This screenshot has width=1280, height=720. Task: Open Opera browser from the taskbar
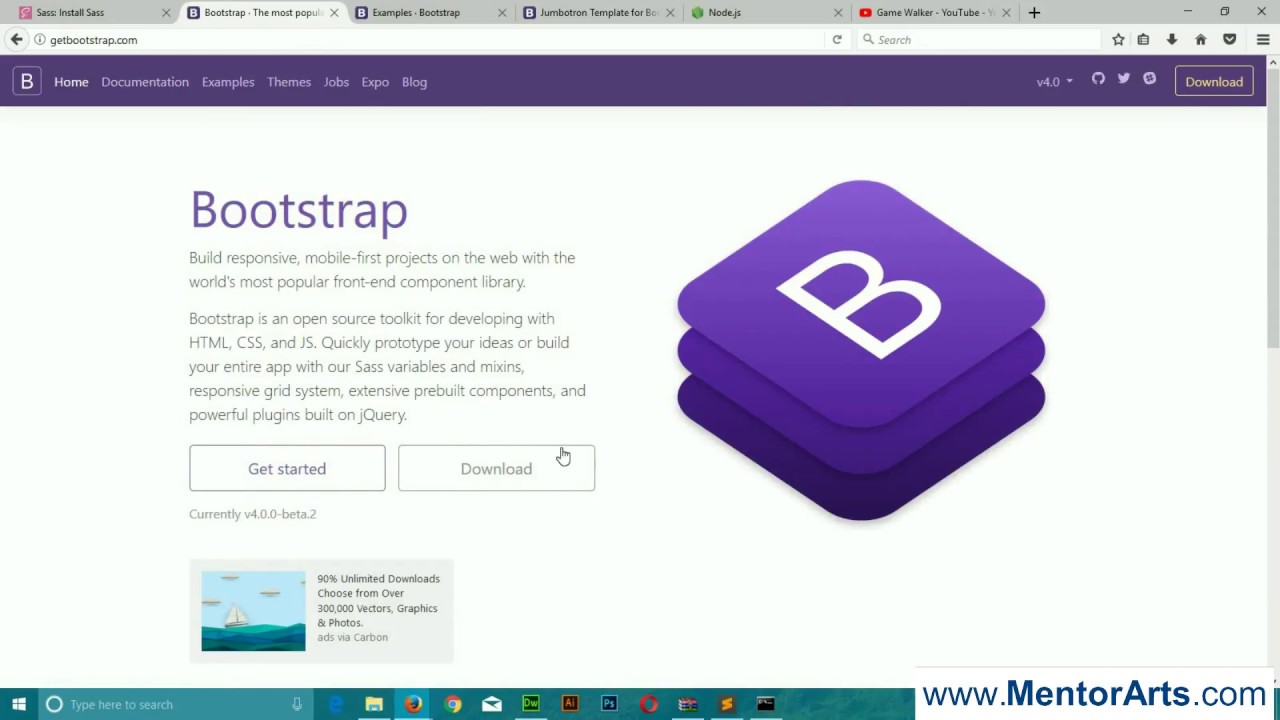coord(649,704)
